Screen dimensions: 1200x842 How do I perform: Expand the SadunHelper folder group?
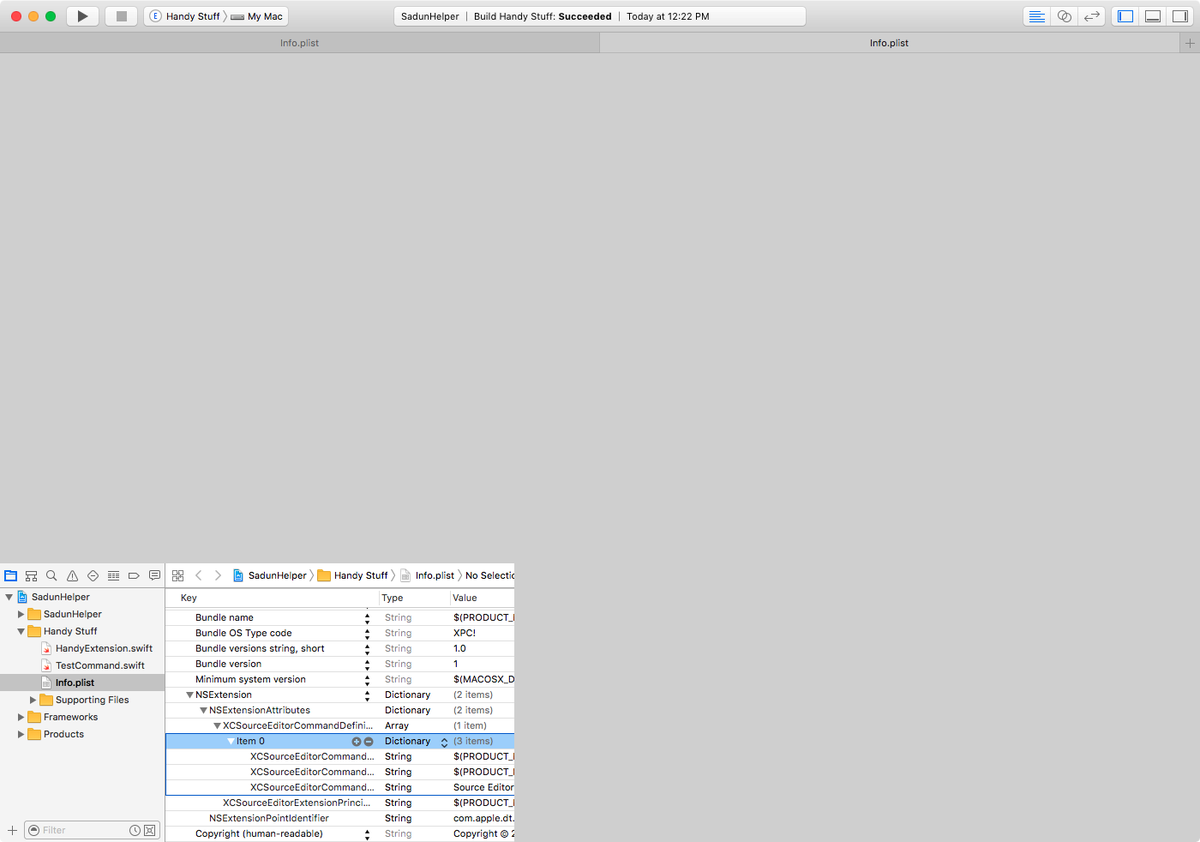point(21,614)
